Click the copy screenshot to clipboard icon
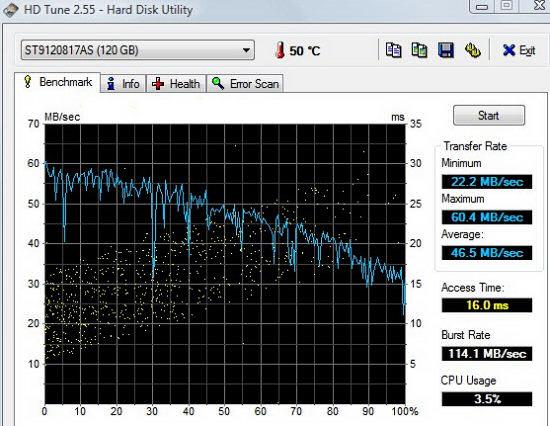 point(419,50)
